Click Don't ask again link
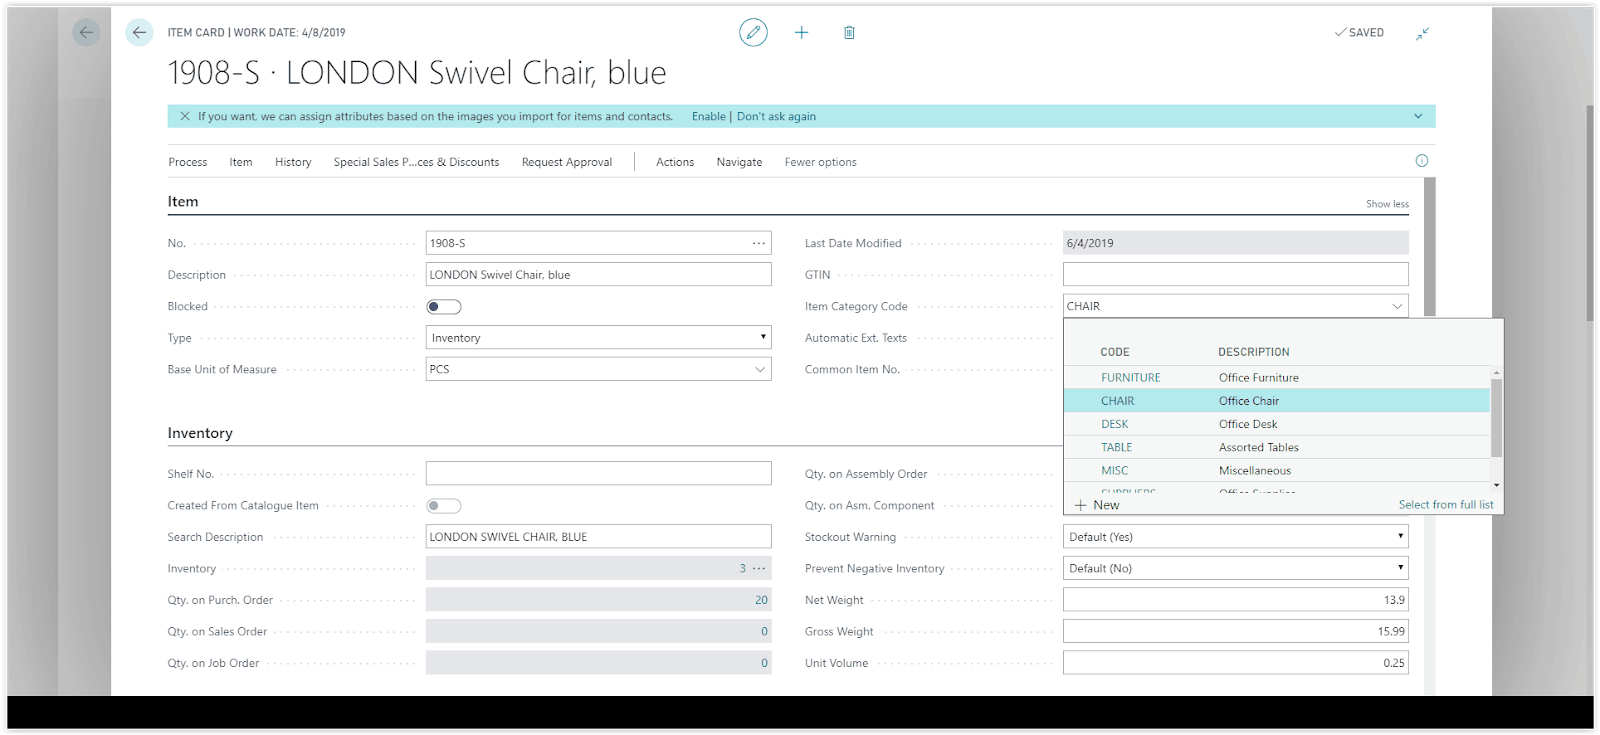This screenshot has height=735, width=1600. coord(776,116)
